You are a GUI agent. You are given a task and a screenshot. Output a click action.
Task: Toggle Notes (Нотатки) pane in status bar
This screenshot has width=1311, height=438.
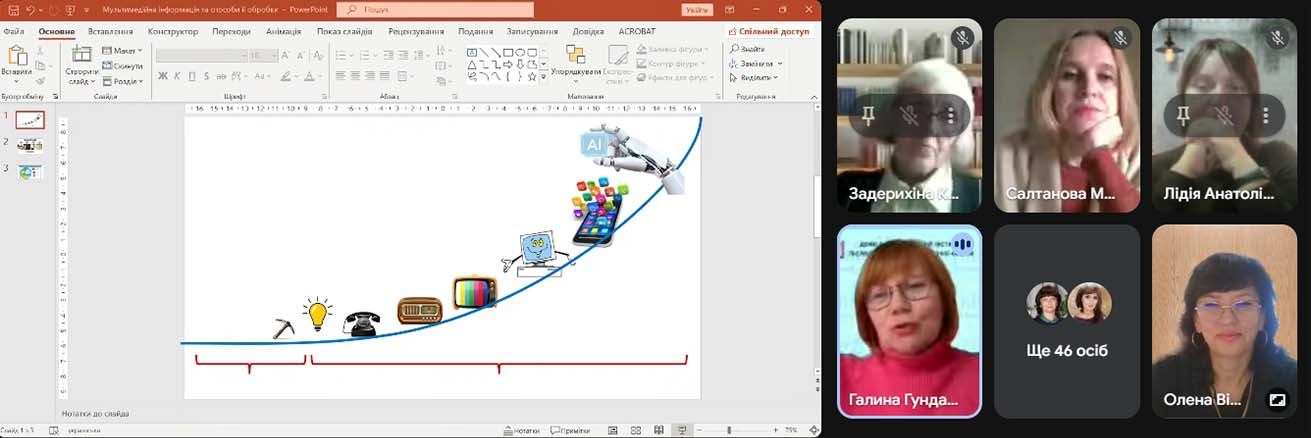pyautogui.click(x=521, y=430)
